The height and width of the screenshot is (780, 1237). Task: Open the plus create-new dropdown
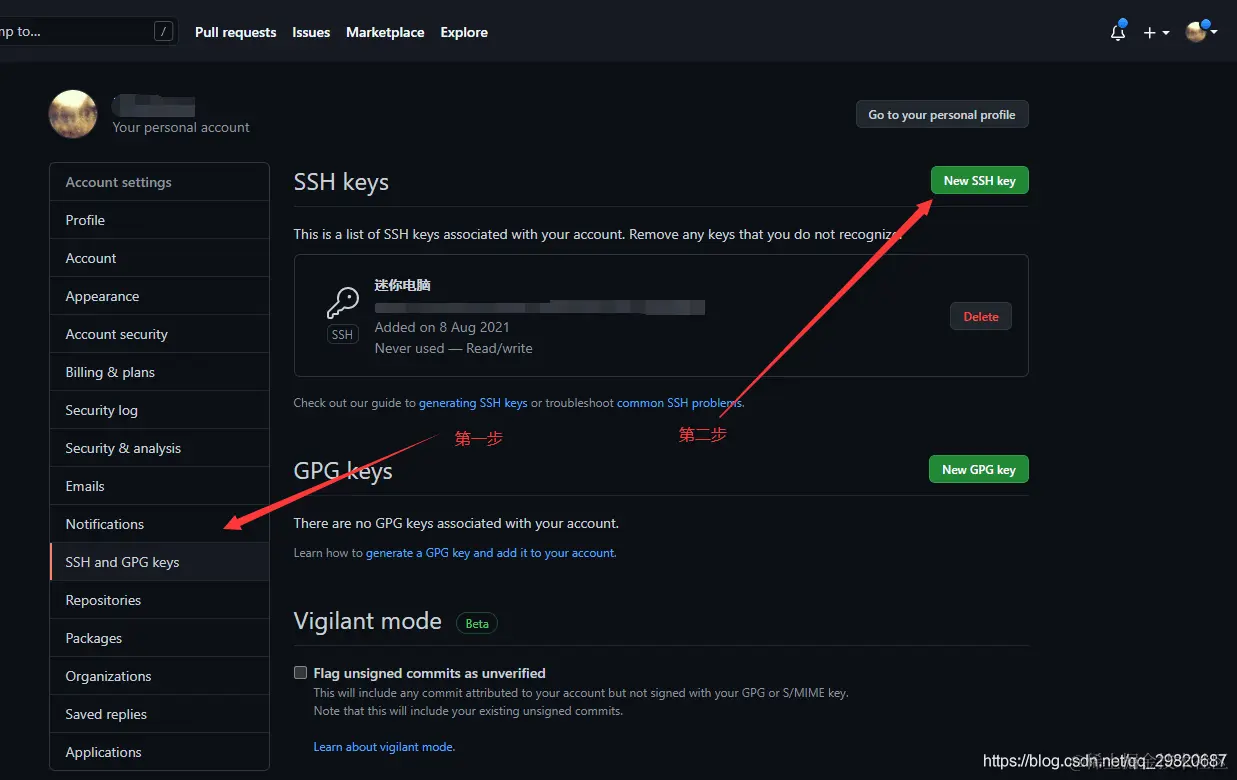click(1156, 33)
